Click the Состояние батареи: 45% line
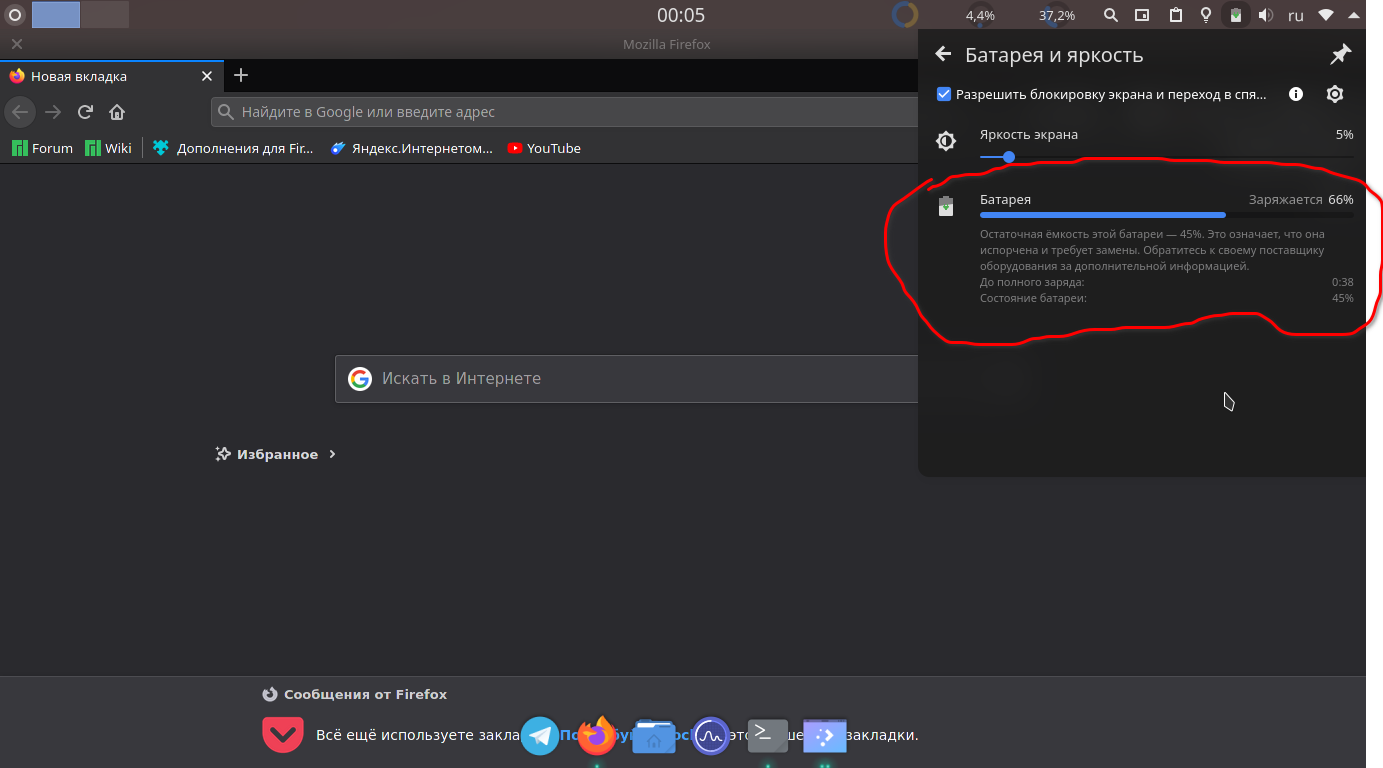The height and width of the screenshot is (768, 1383). tap(1166, 298)
